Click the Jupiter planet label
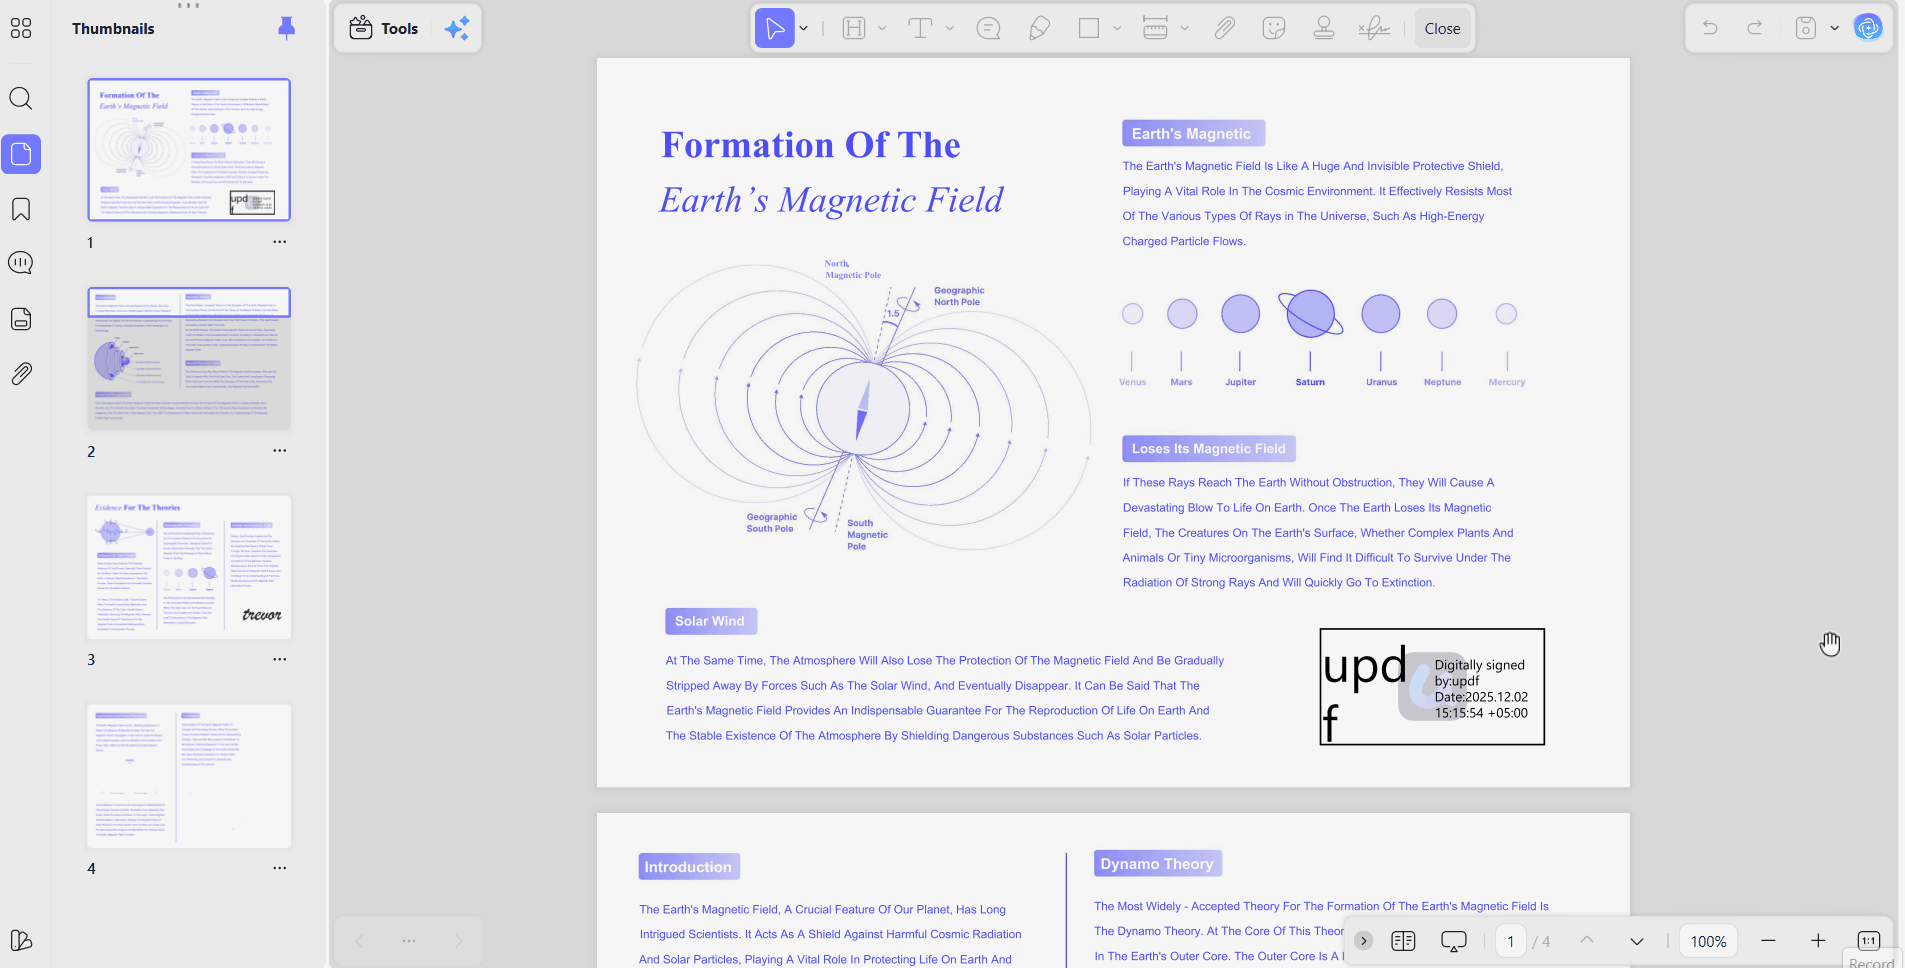 tap(1241, 382)
